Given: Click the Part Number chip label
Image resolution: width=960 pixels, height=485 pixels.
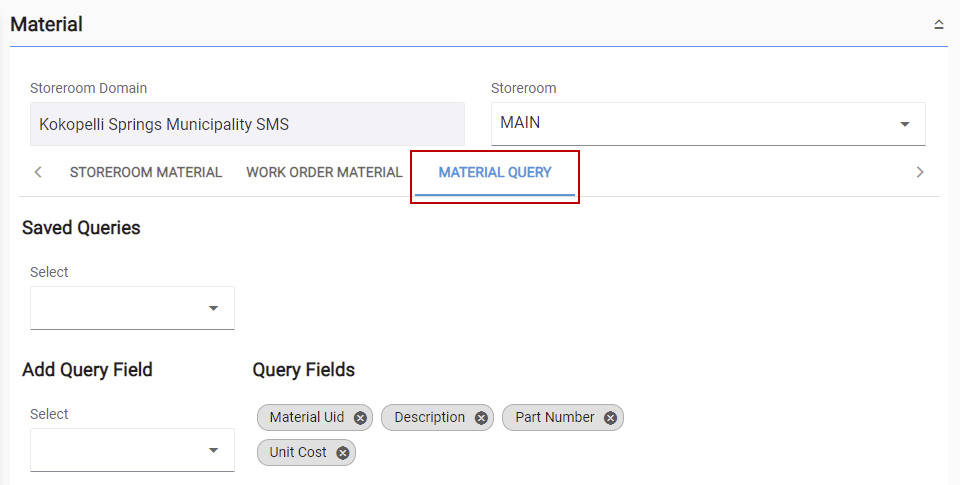Looking at the screenshot, I should coord(555,417).
